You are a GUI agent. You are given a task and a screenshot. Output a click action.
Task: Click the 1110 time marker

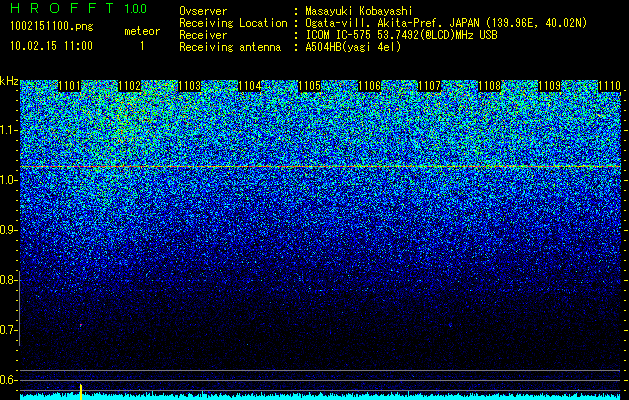coord(609,86)
